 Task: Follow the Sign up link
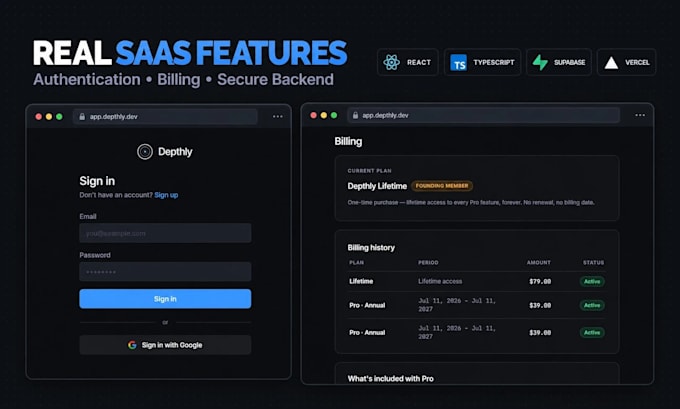pos(166,195)
